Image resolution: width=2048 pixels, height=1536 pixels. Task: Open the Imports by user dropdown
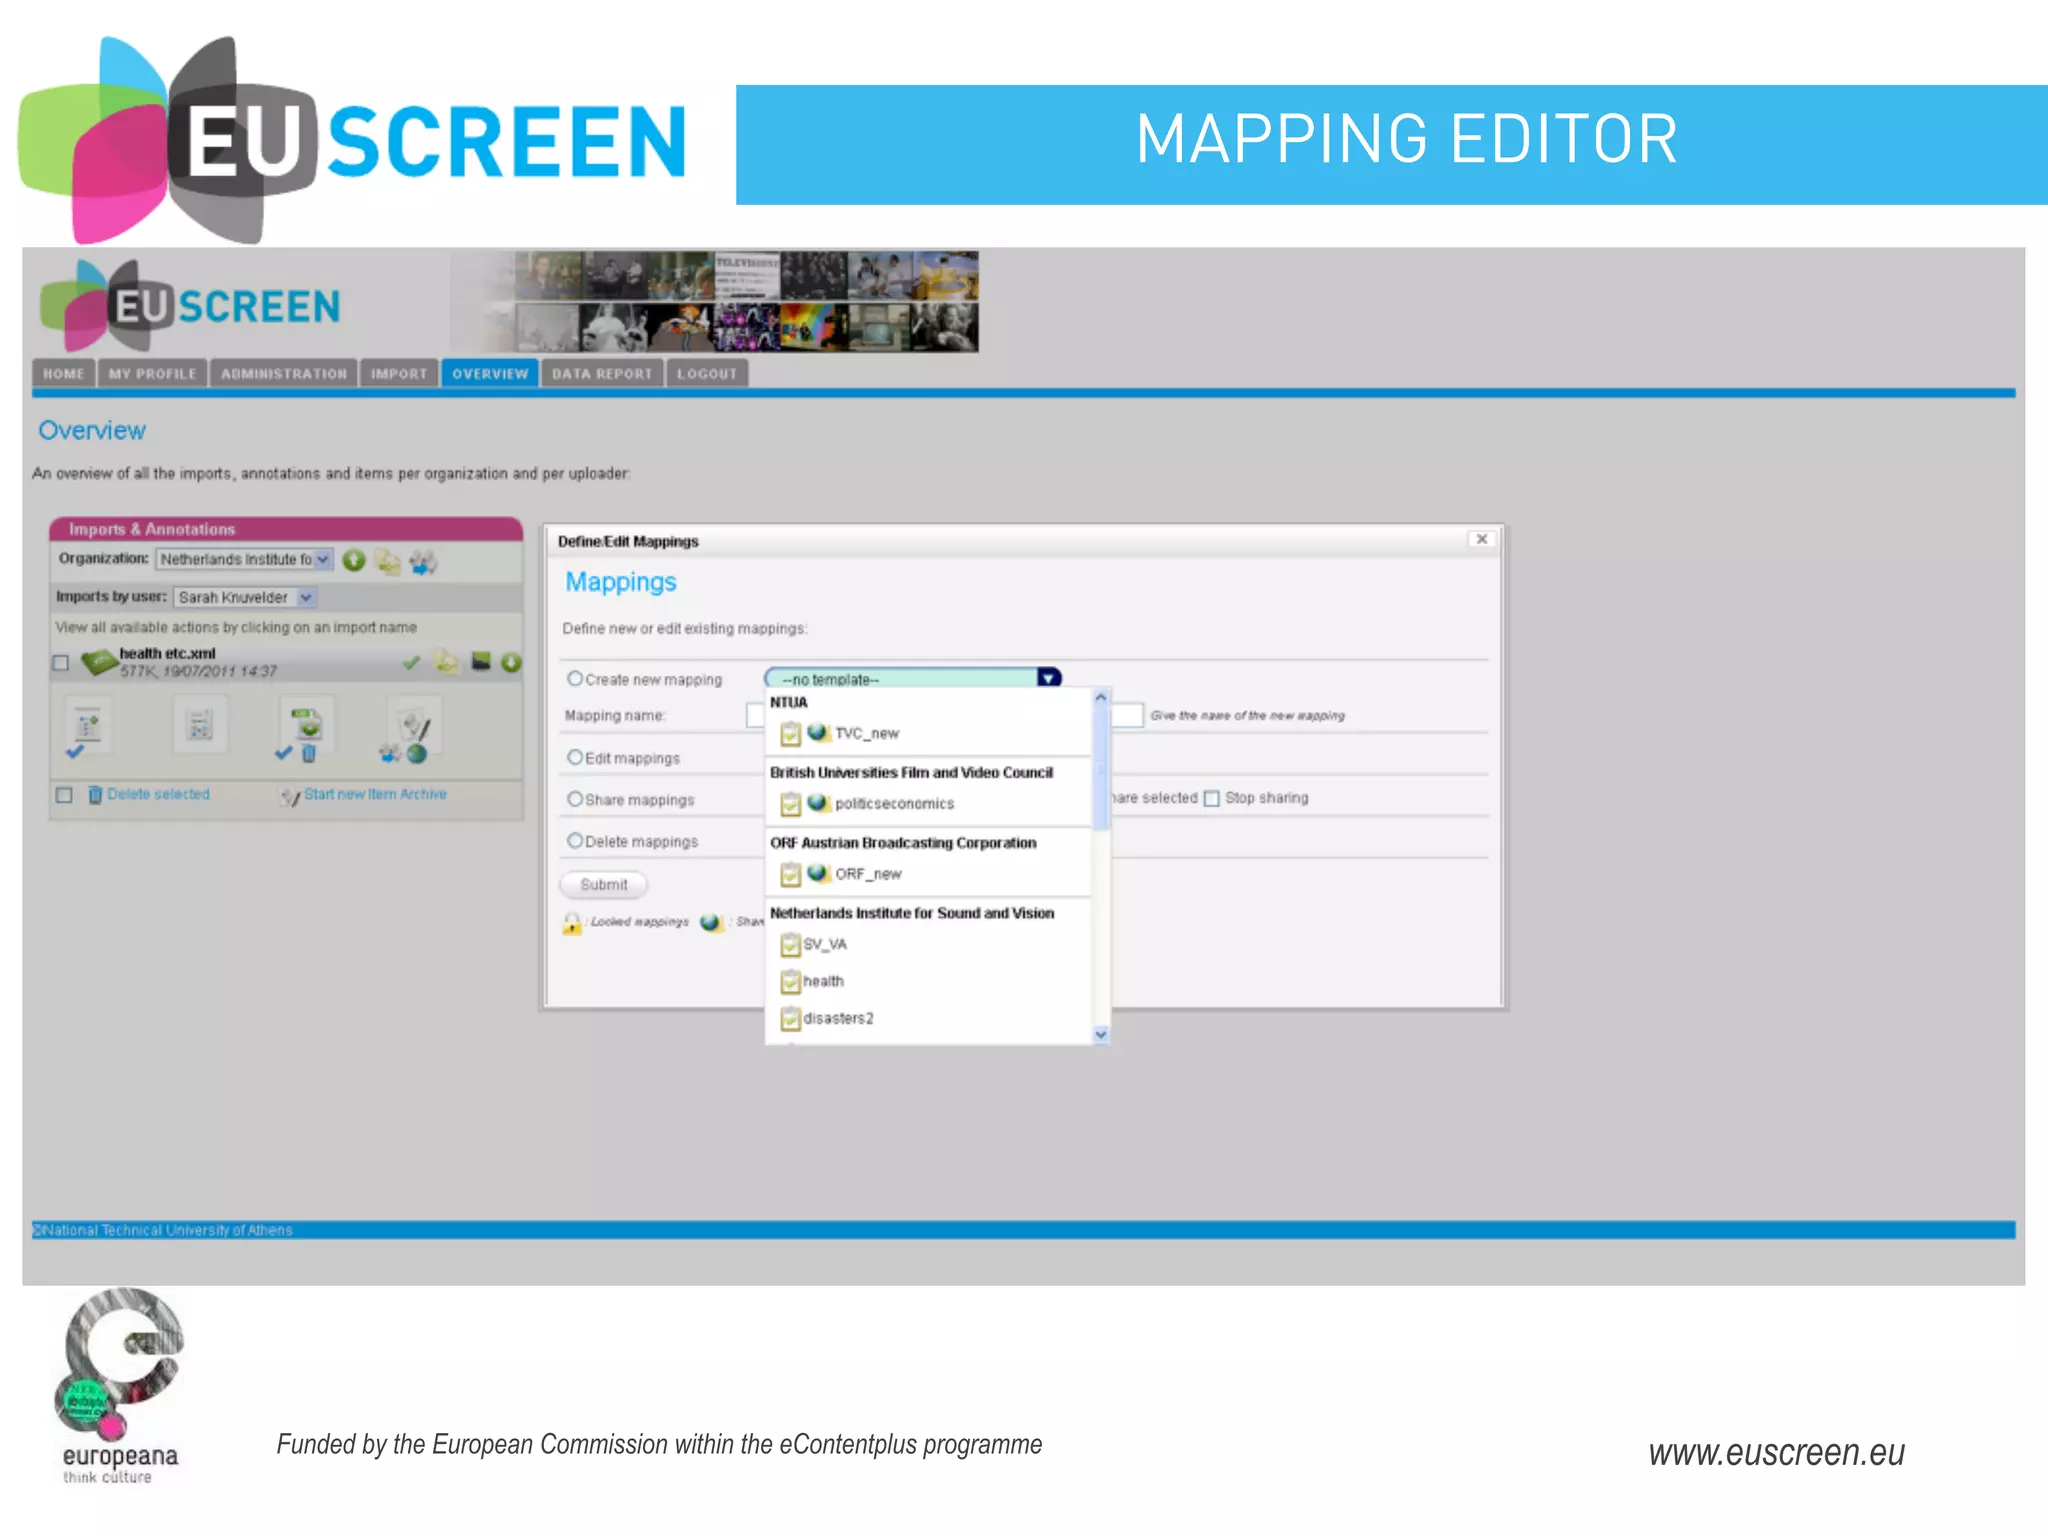[245, 597]
